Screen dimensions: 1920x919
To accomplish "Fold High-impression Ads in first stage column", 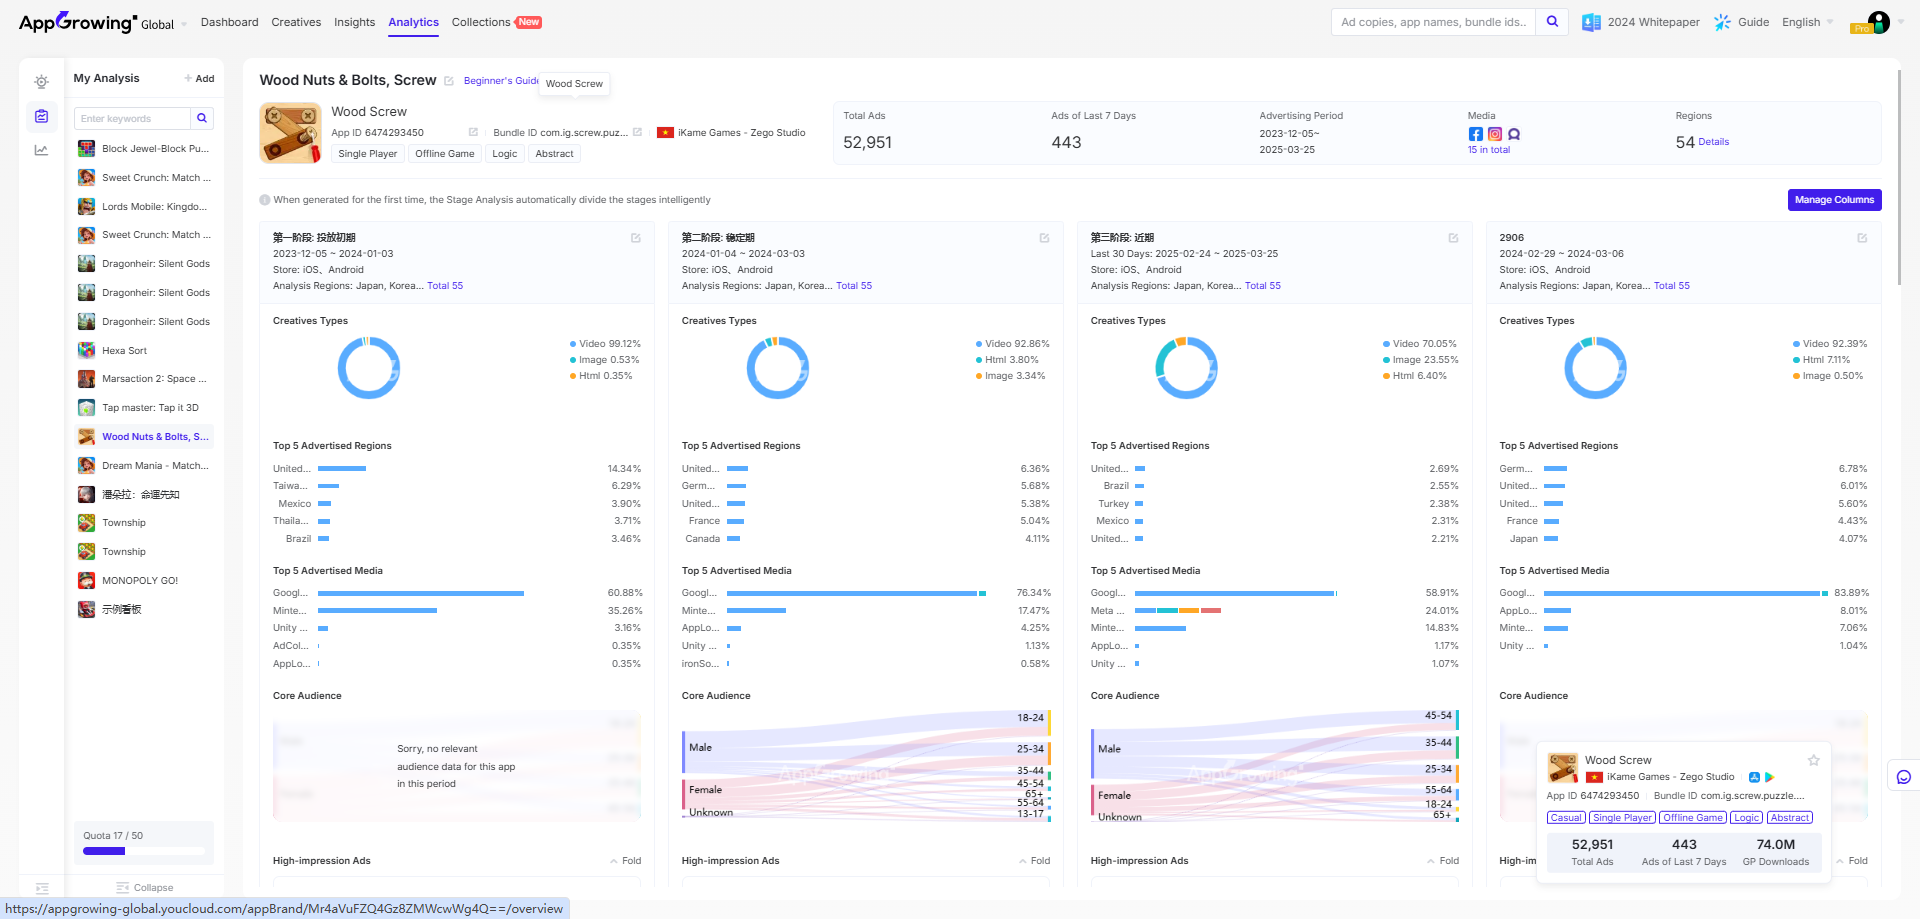I will pos(625,861).
